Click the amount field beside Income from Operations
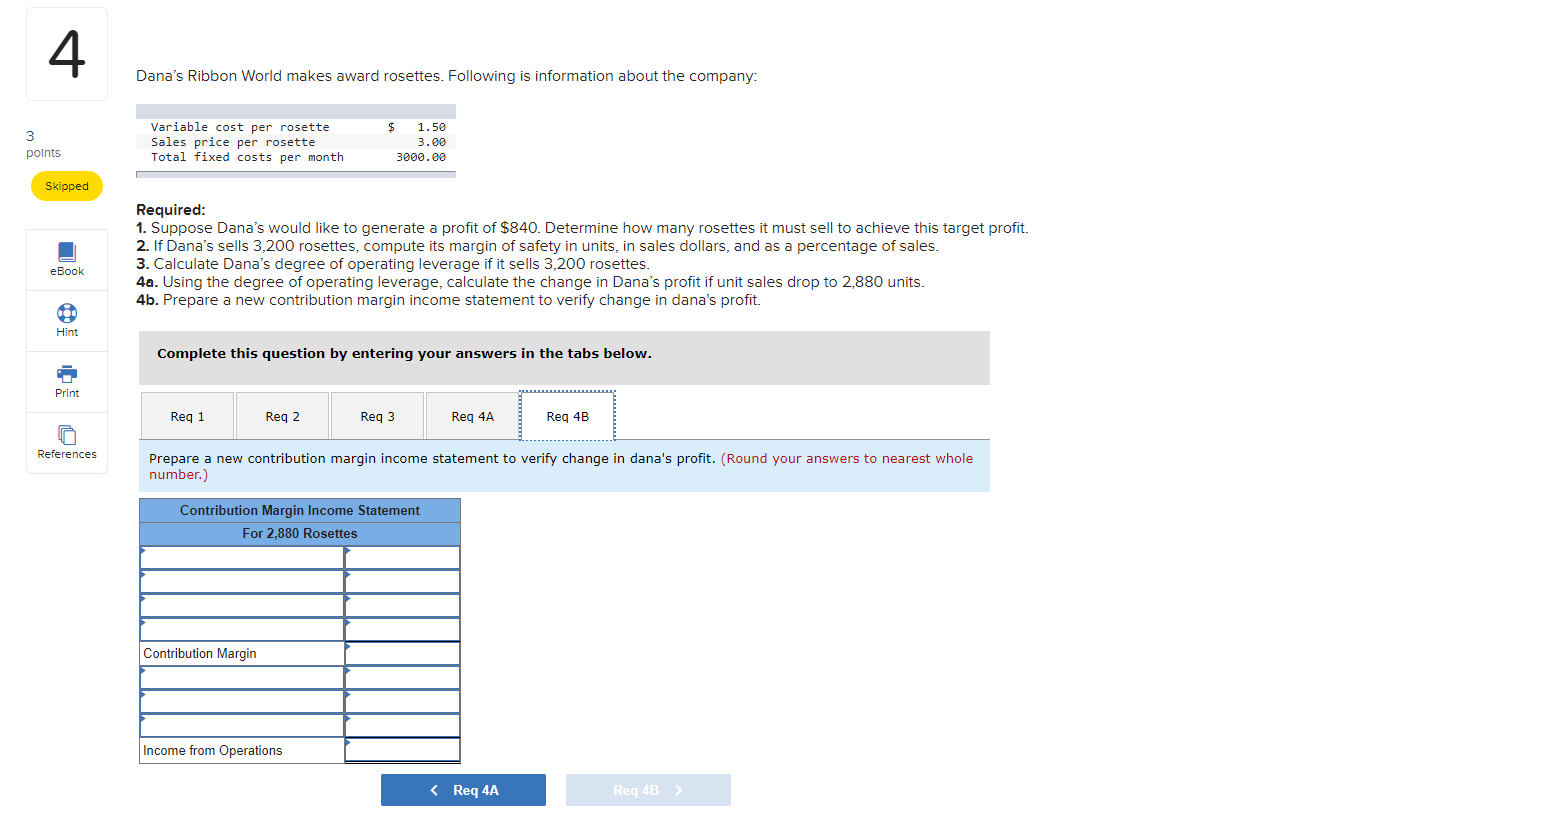Screen dimensions: 1561x835 [x=402, y=749]
